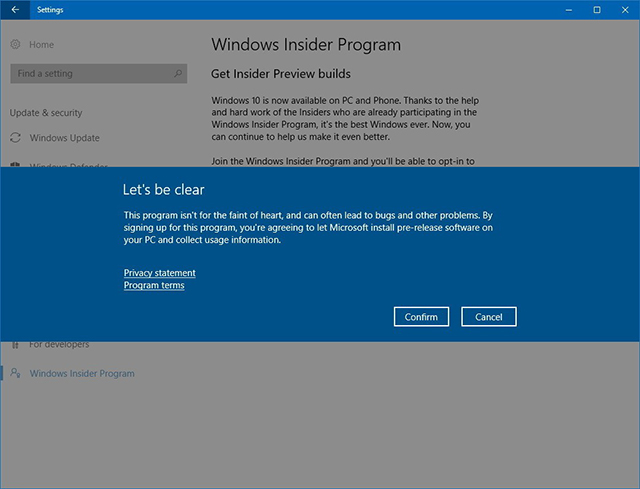
Task: Open the Program terms link
Action: [x=154, y=286]
